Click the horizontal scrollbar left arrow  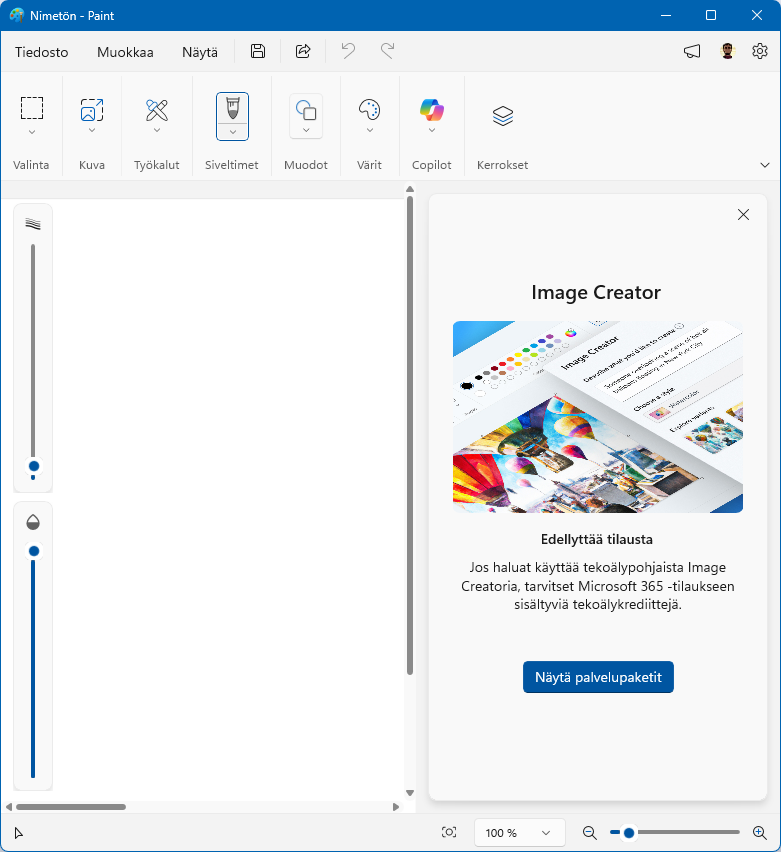tap(9, 807)
